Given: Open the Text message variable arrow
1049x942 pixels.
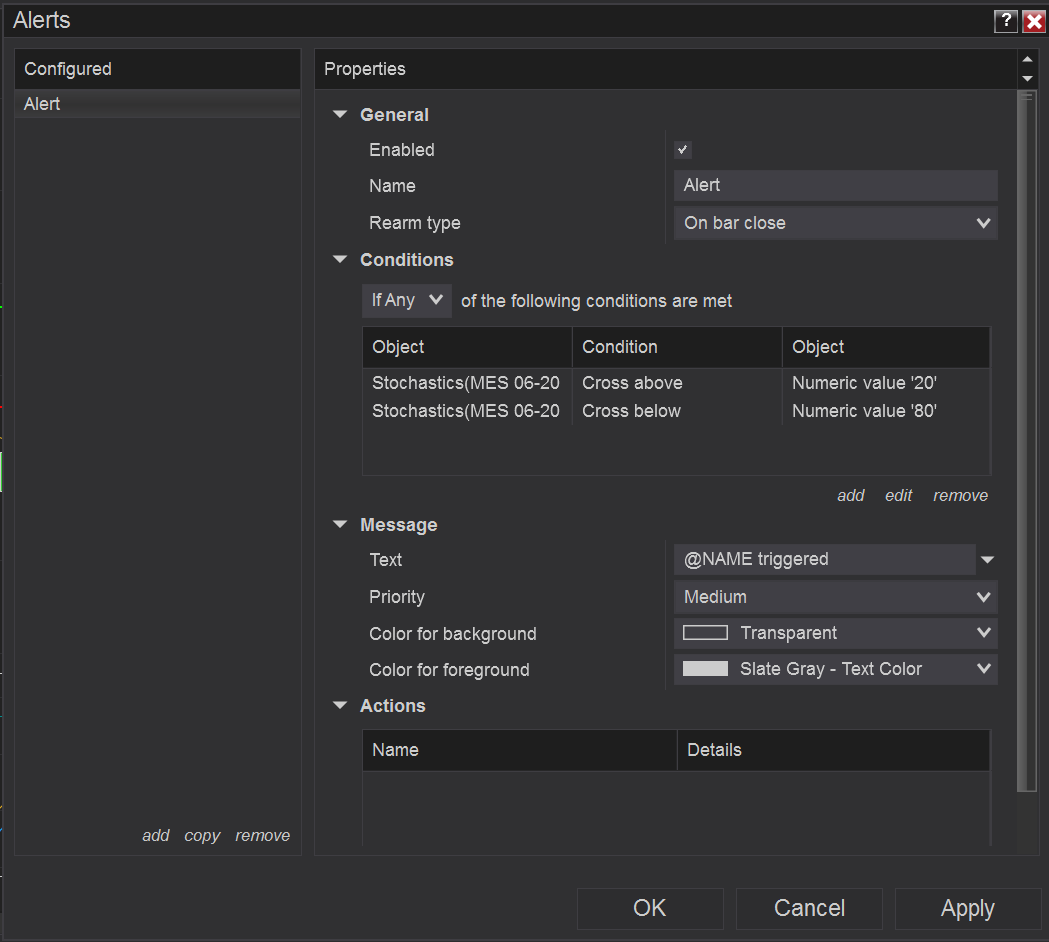Looking at the screenshot, I should [987, 560].
